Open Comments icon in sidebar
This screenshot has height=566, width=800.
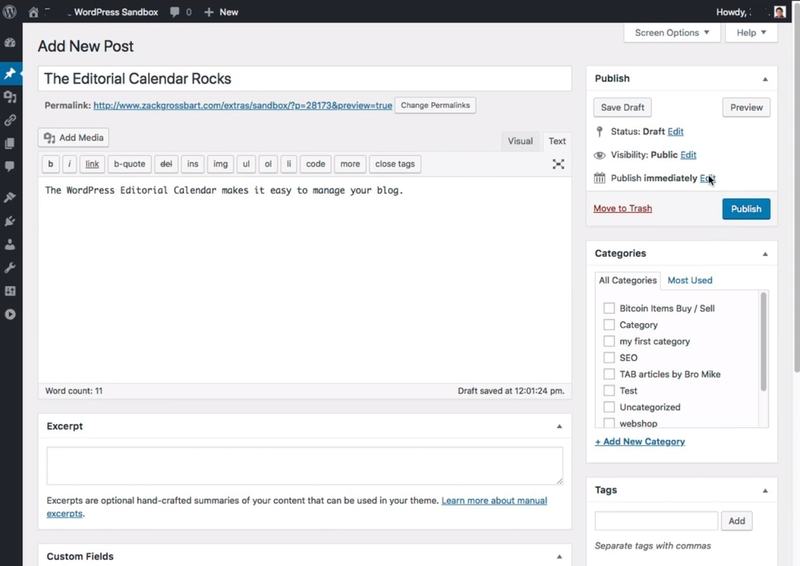[10, 166]
